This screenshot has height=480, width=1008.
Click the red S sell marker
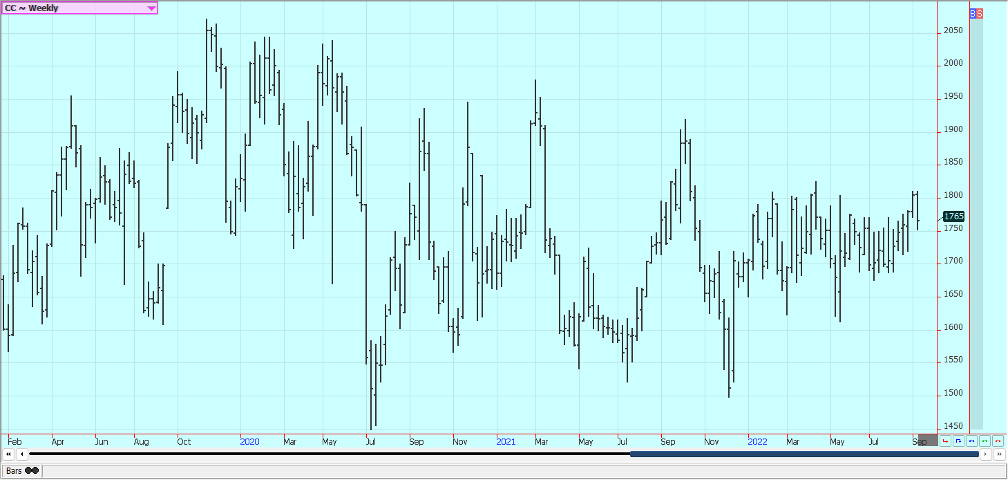[x=979, y=13]
